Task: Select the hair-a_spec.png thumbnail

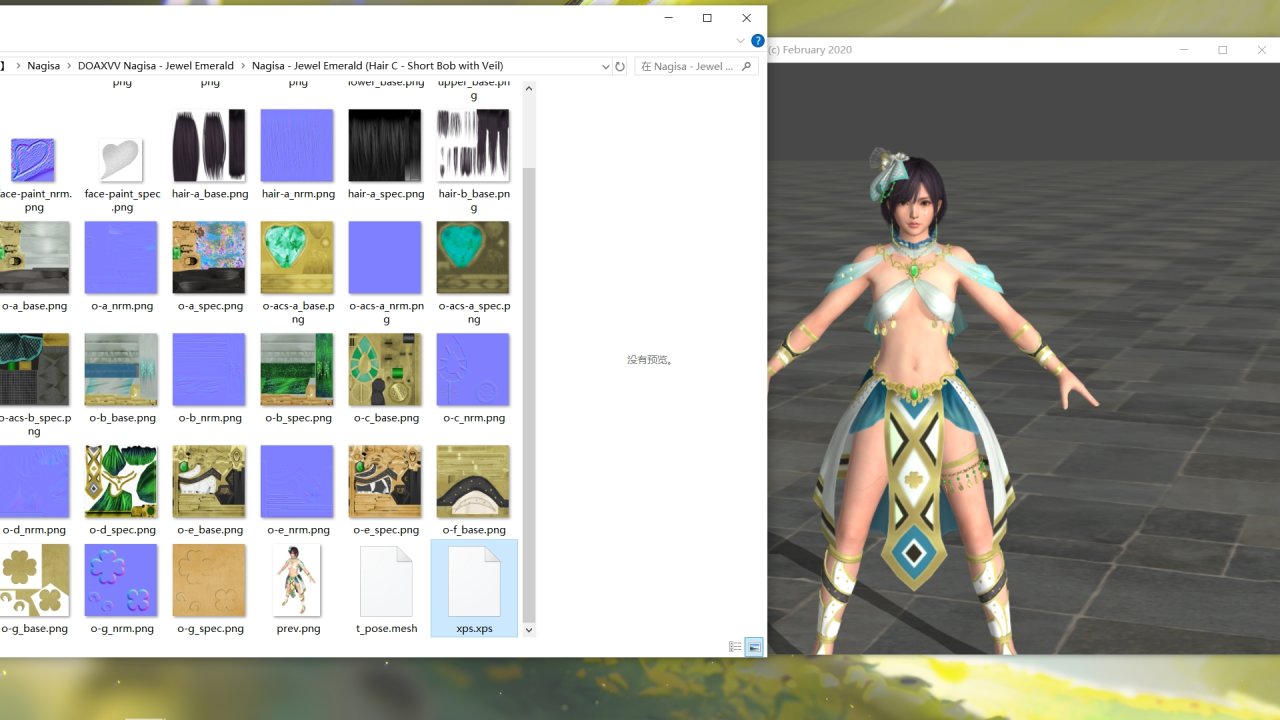Action: 385,145
